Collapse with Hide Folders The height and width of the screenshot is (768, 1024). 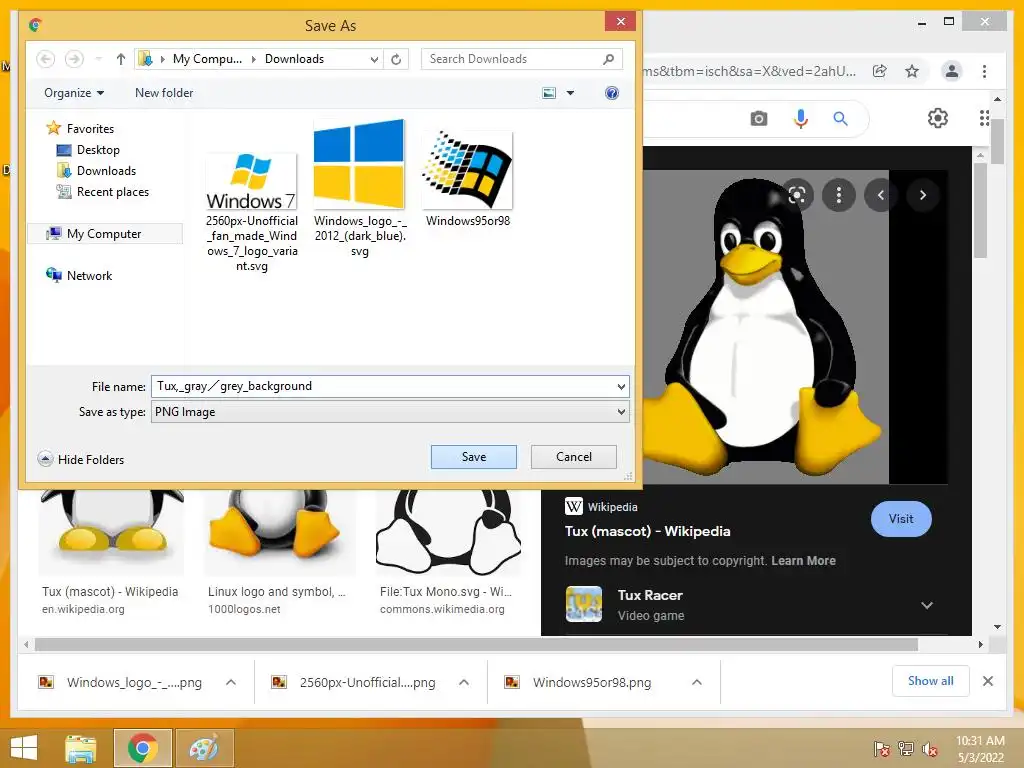coord(81,459)
